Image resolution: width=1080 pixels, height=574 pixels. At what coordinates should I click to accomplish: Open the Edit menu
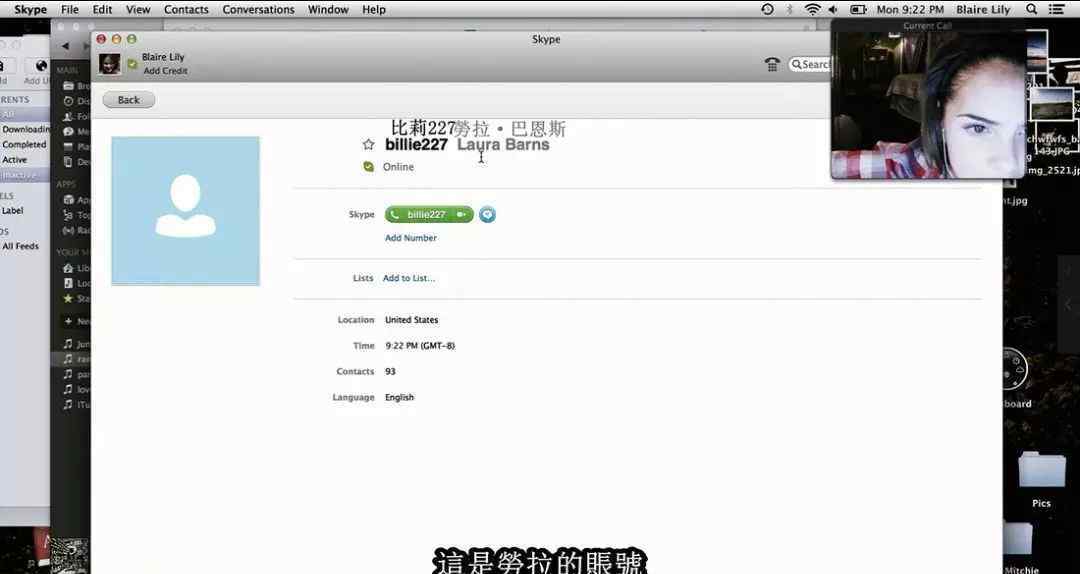[102, 10]
